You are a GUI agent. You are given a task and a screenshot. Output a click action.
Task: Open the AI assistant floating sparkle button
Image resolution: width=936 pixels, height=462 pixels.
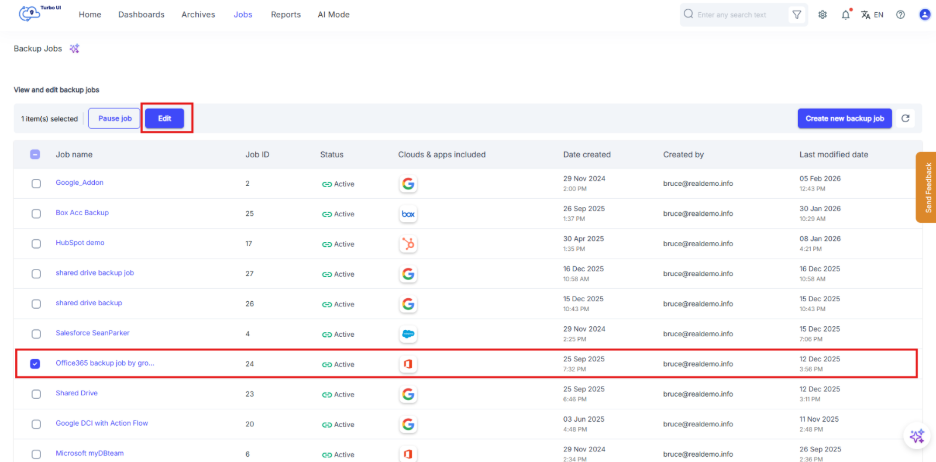pyautogui.click(x=916, y=436)
